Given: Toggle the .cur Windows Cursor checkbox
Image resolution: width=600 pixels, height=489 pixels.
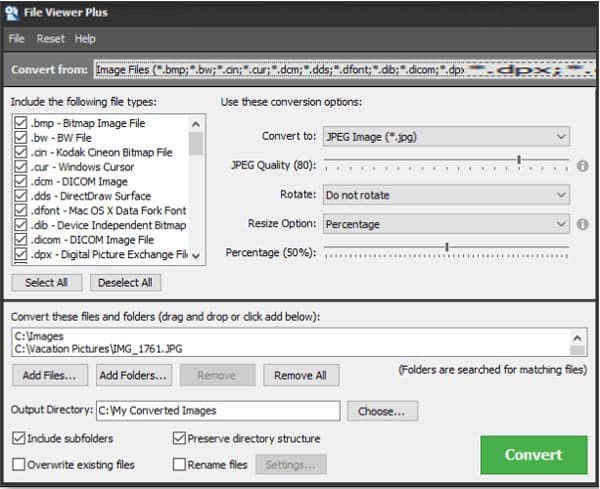Looking at the screenshot, I should (x=21, y=166).
